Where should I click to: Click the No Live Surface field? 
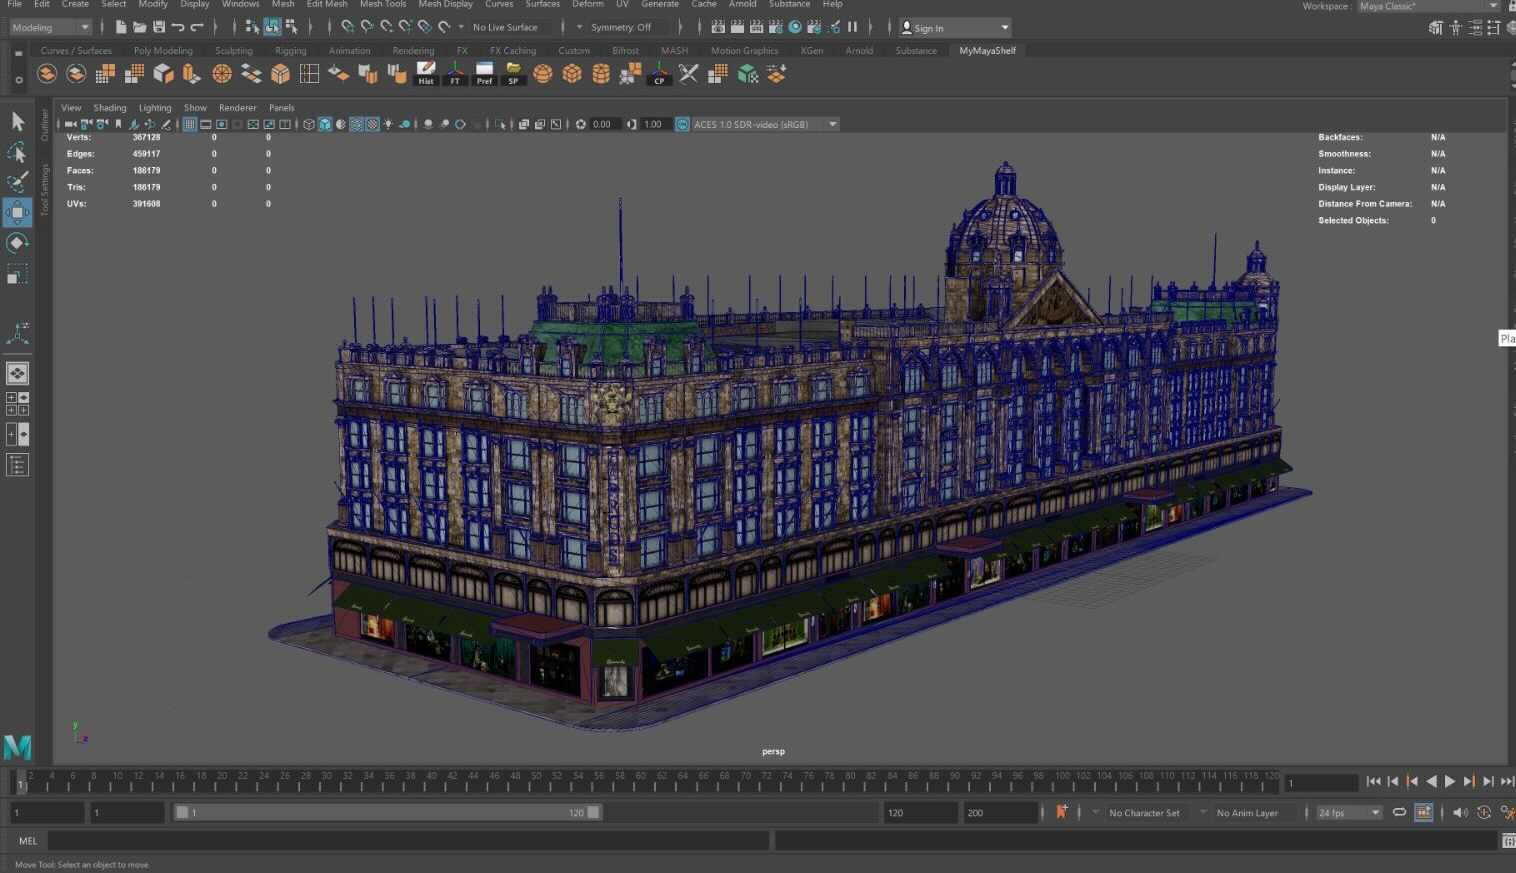click(x=508, y=27)
